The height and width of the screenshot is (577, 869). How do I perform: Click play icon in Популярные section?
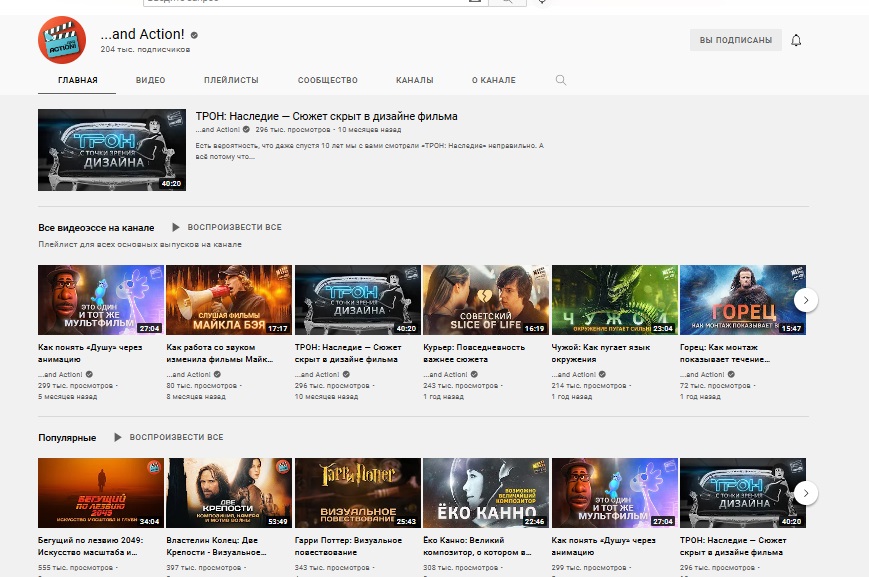click(118, 437)
